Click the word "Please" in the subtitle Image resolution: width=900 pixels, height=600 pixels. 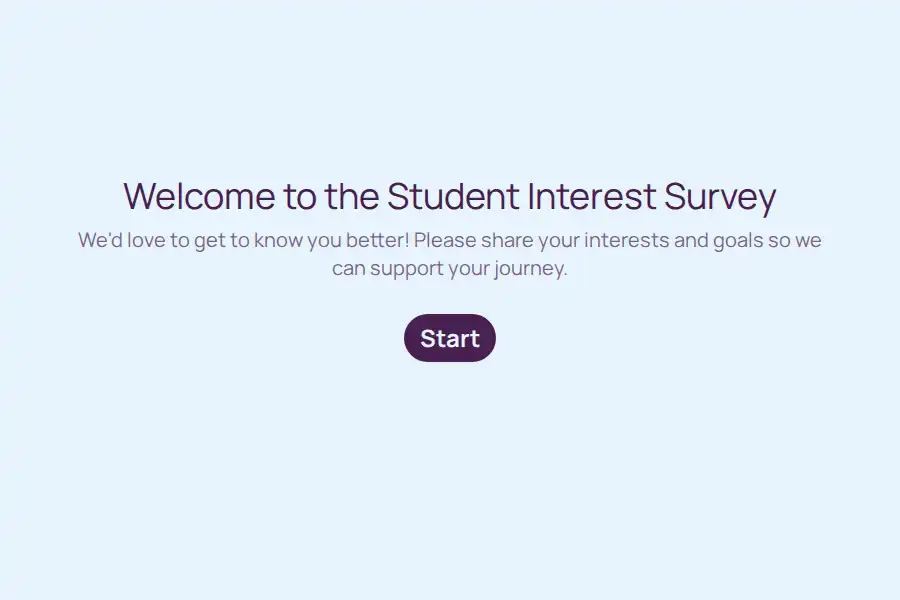[445, 240]
